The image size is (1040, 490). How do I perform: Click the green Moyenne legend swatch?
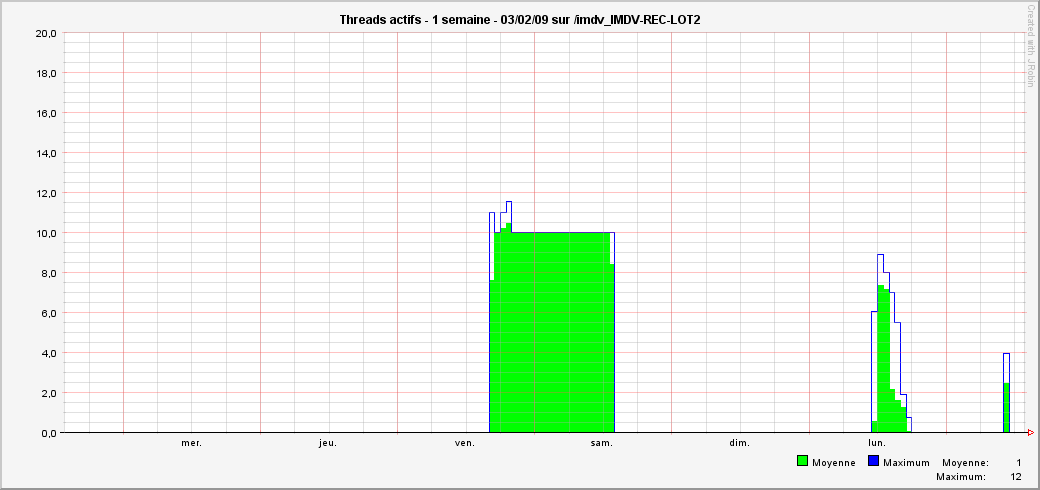[802, 462]
